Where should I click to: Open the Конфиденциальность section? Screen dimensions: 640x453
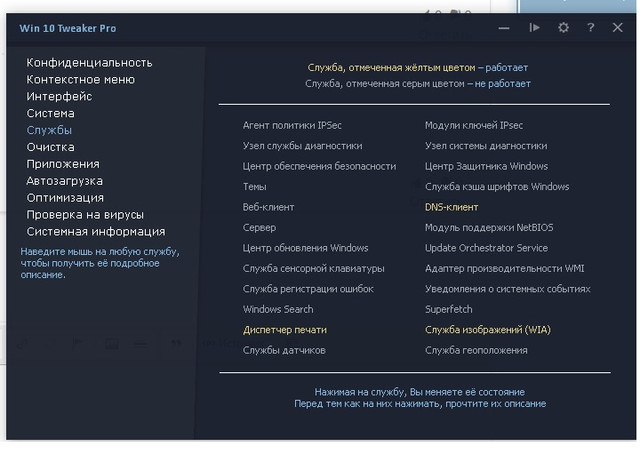point(89,62)
